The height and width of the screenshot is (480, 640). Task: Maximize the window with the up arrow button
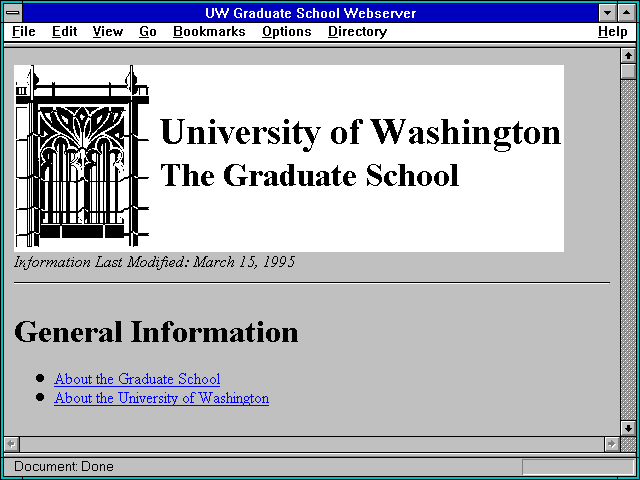coord(627,13)
